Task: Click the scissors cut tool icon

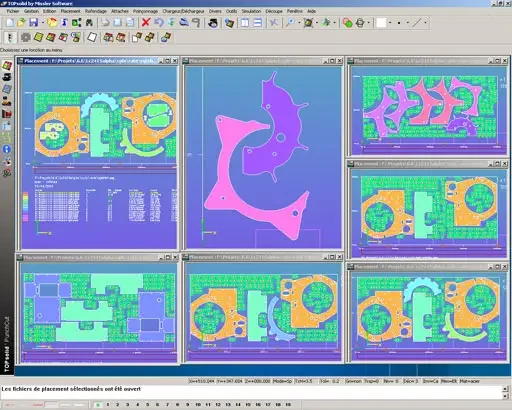Action: pyautogui.click(x=273, y=23)
